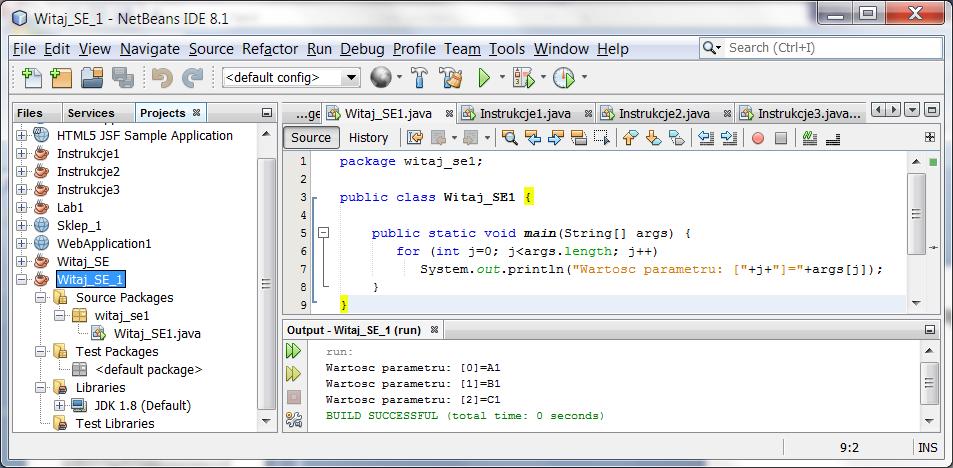
Task: Click the New File toolbar icon
Action: 31,77
